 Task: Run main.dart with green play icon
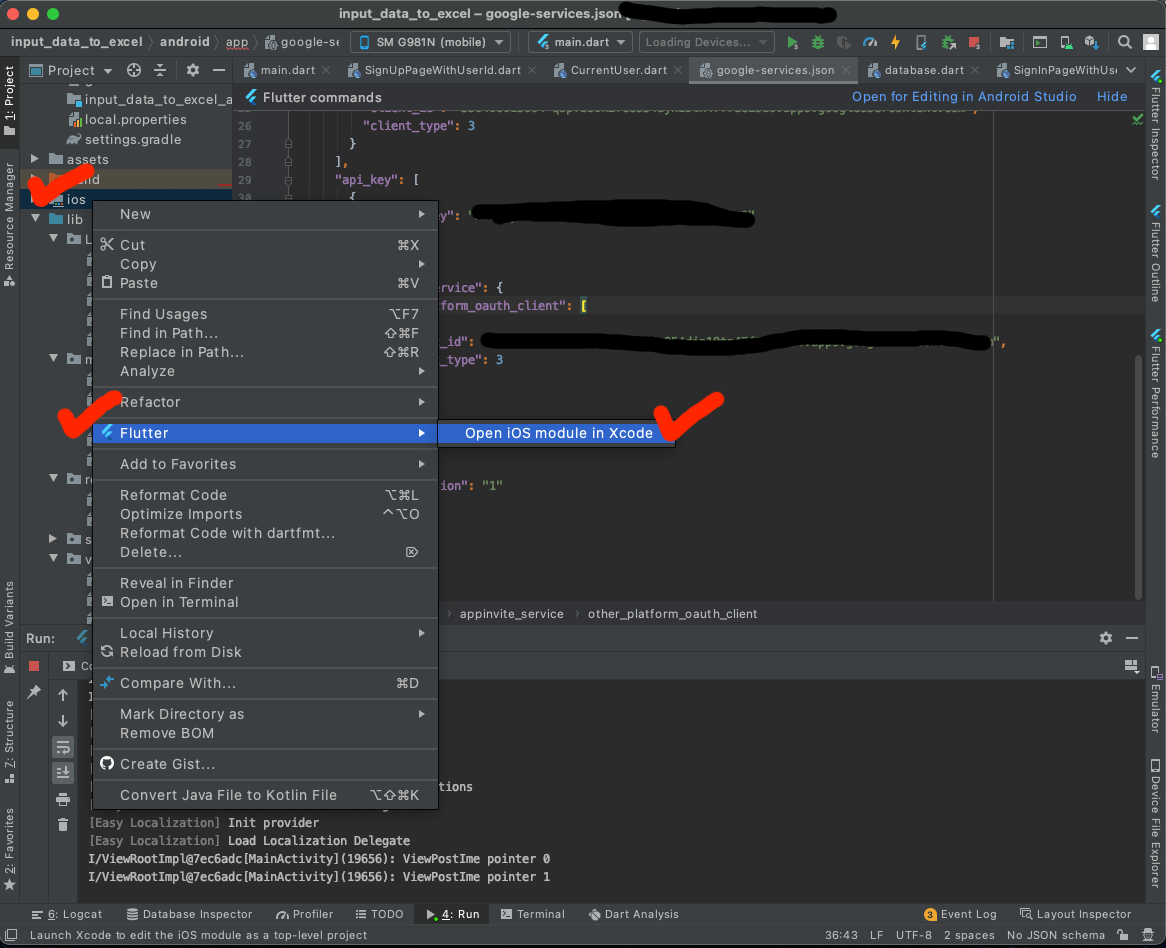[793, 42]
